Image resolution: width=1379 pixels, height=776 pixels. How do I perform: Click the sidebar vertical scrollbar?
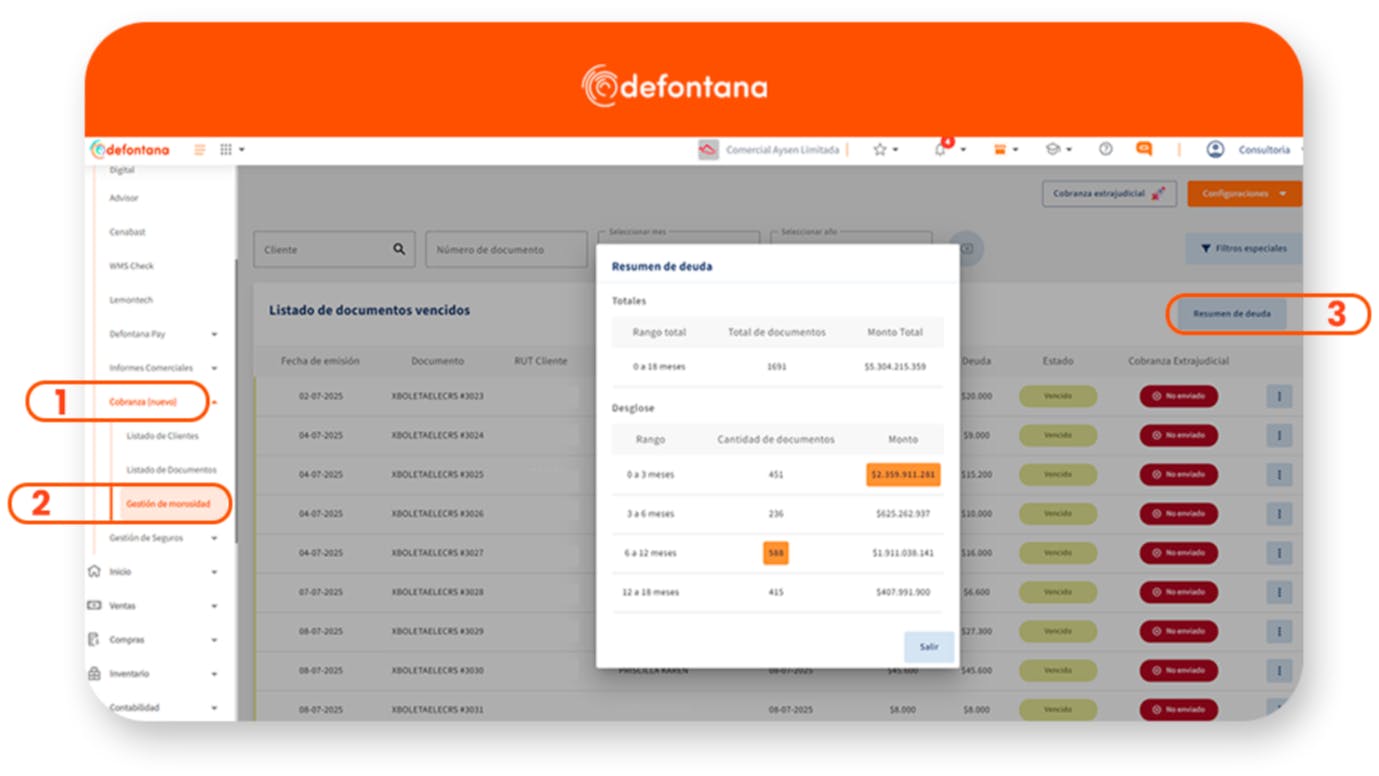236,400
